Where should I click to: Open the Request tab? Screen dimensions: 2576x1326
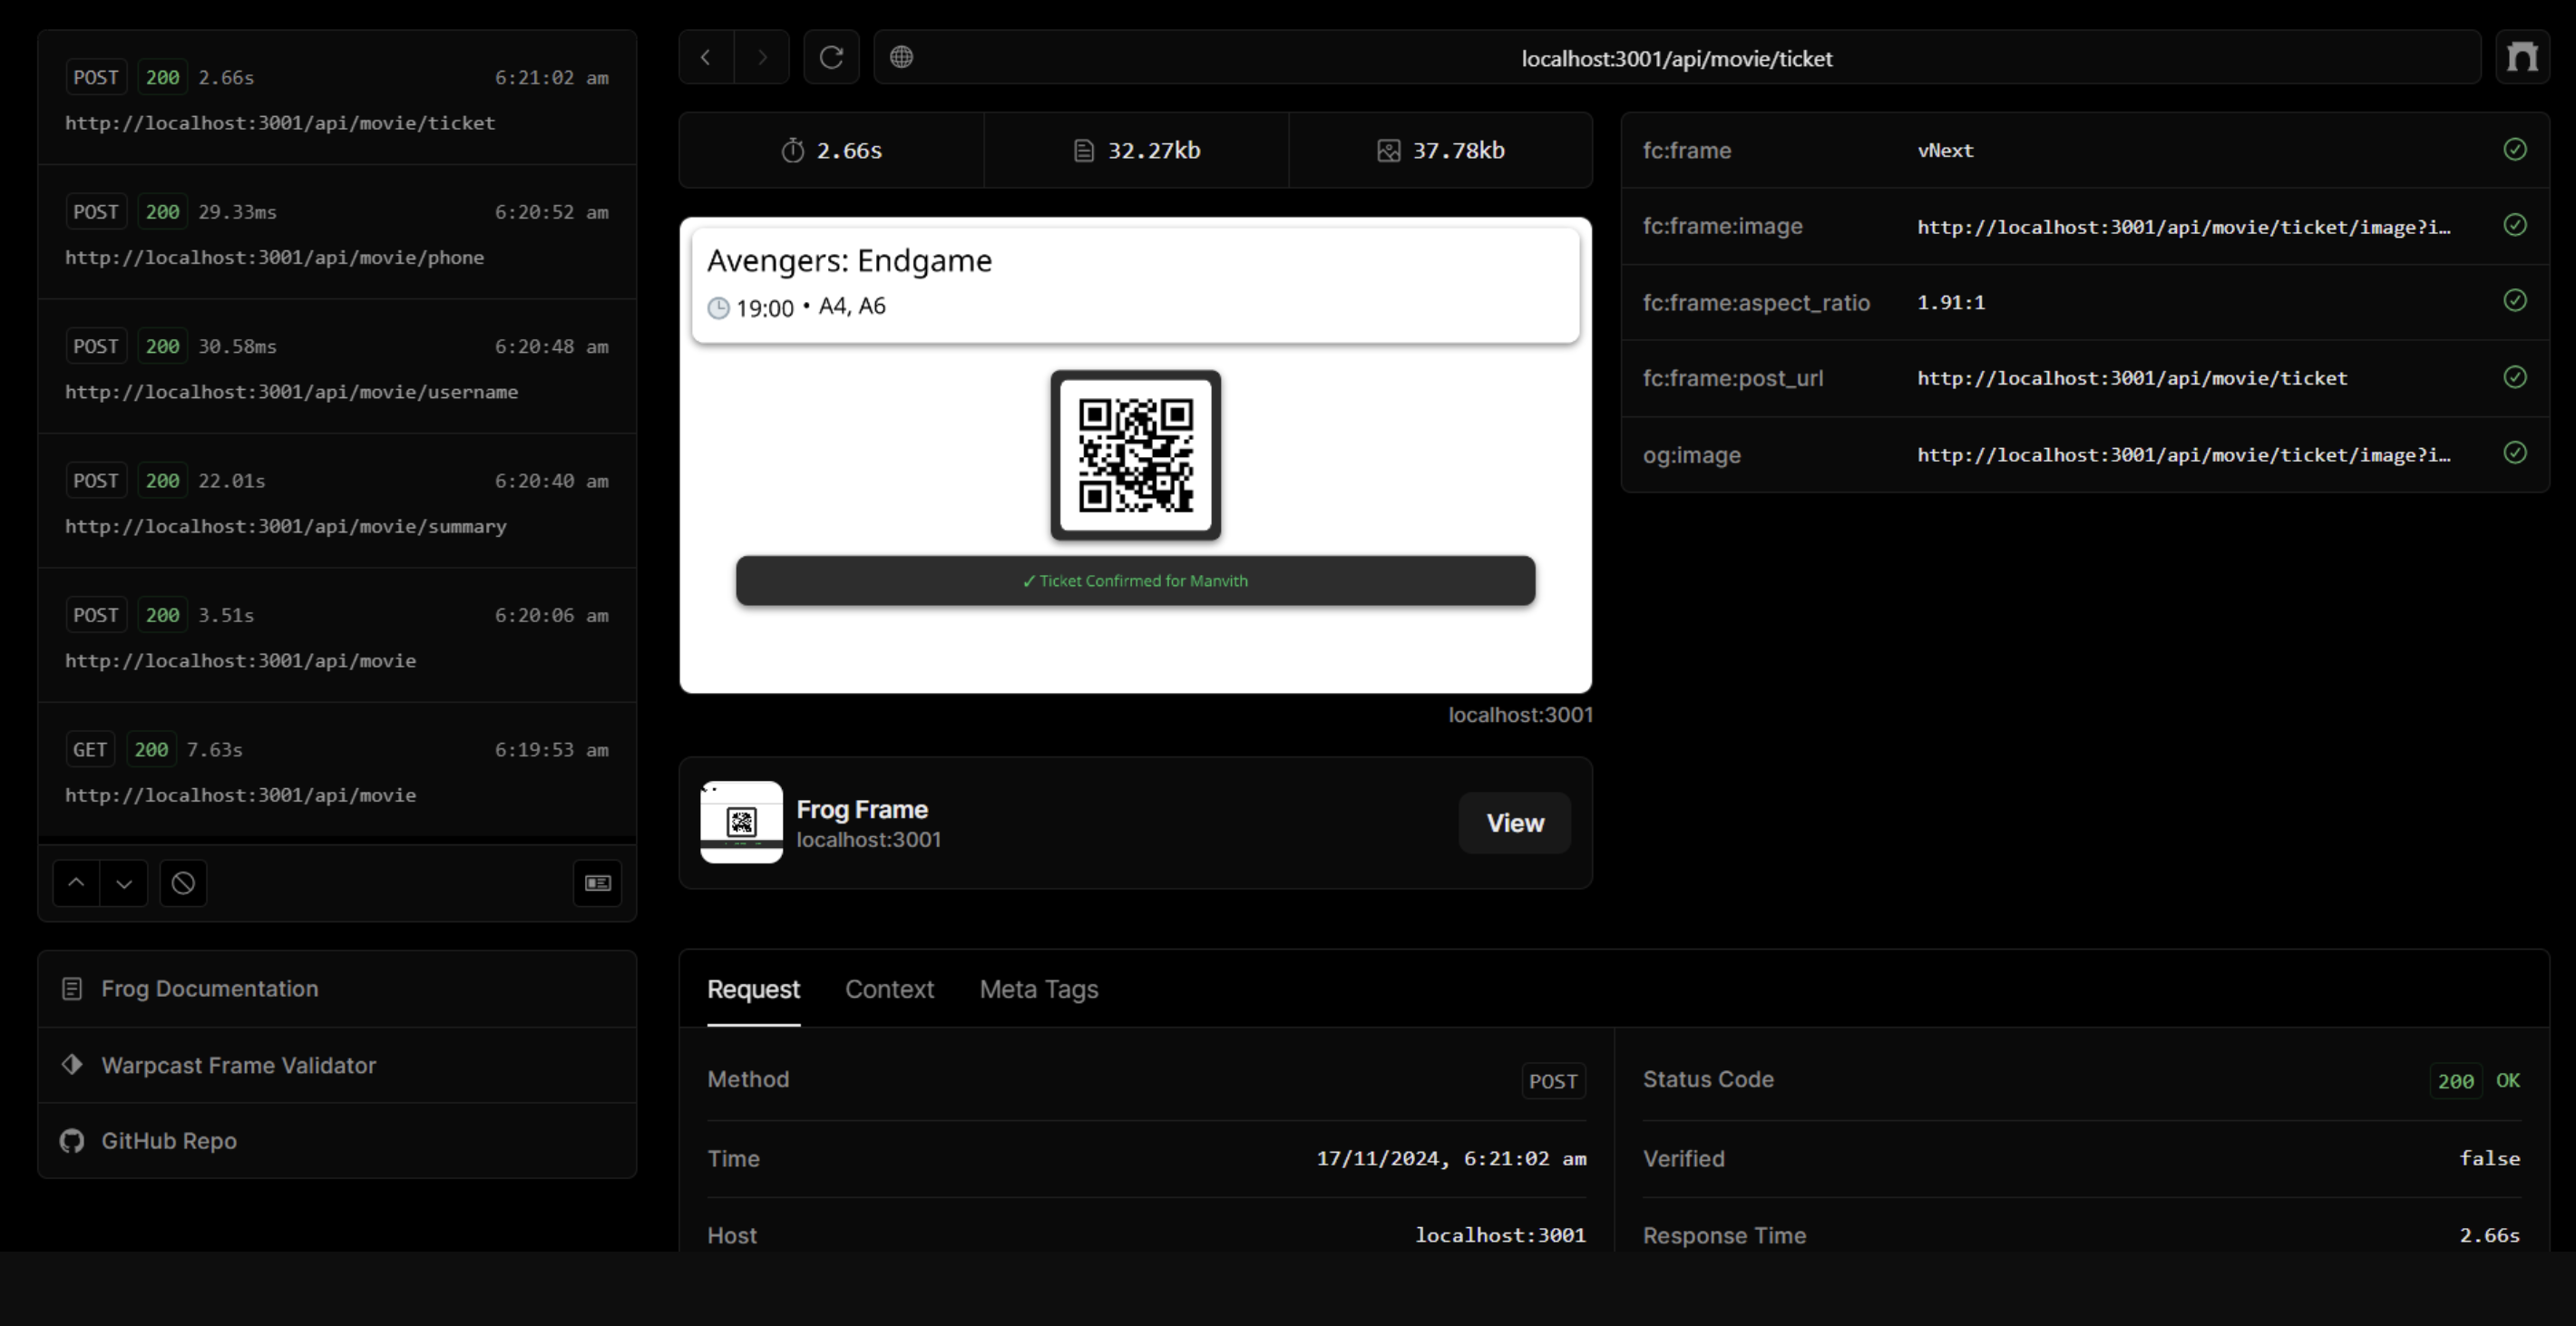click(x=753, y=989)
